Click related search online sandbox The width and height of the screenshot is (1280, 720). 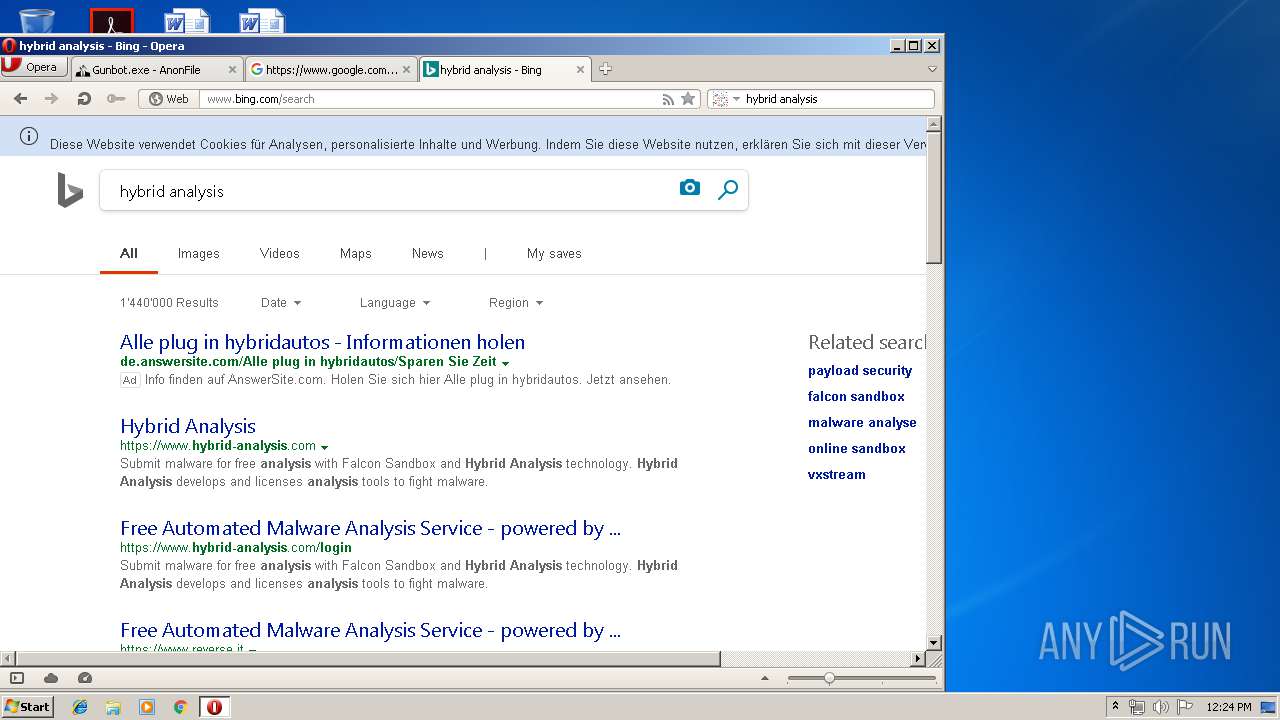click(857, 449)
